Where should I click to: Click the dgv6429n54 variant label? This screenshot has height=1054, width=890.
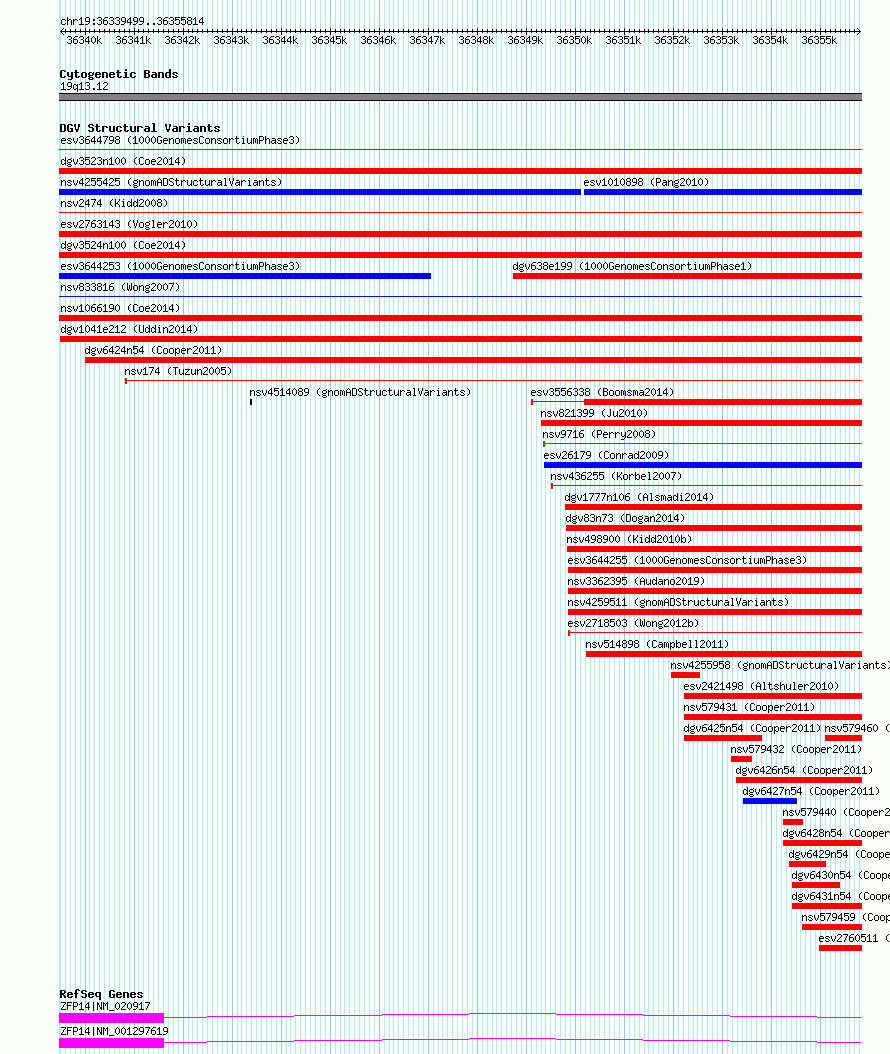pyautogui.click(x=838, y=854)
